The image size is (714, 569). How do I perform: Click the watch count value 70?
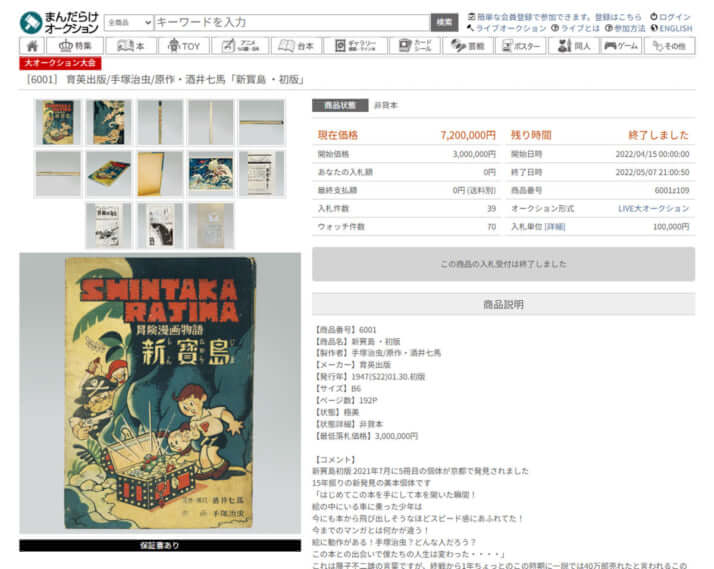491,227
